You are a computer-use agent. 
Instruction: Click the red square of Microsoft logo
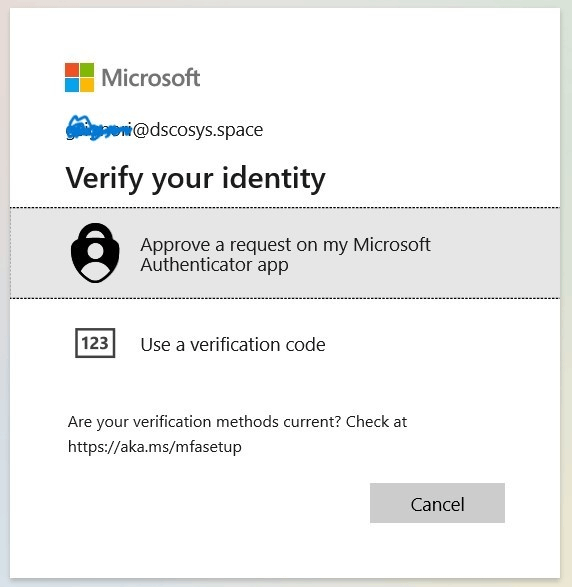point(72,70)
